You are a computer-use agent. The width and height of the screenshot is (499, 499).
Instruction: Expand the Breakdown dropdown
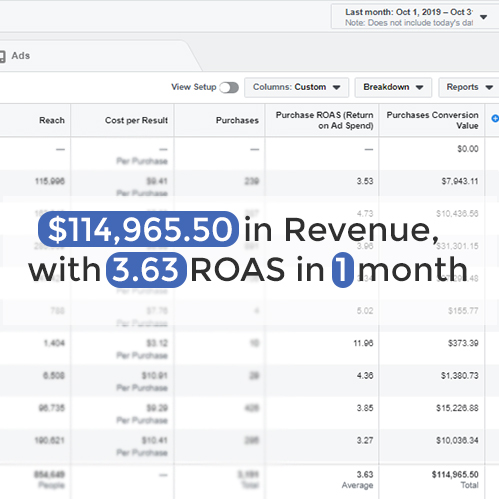pos(393,87)
